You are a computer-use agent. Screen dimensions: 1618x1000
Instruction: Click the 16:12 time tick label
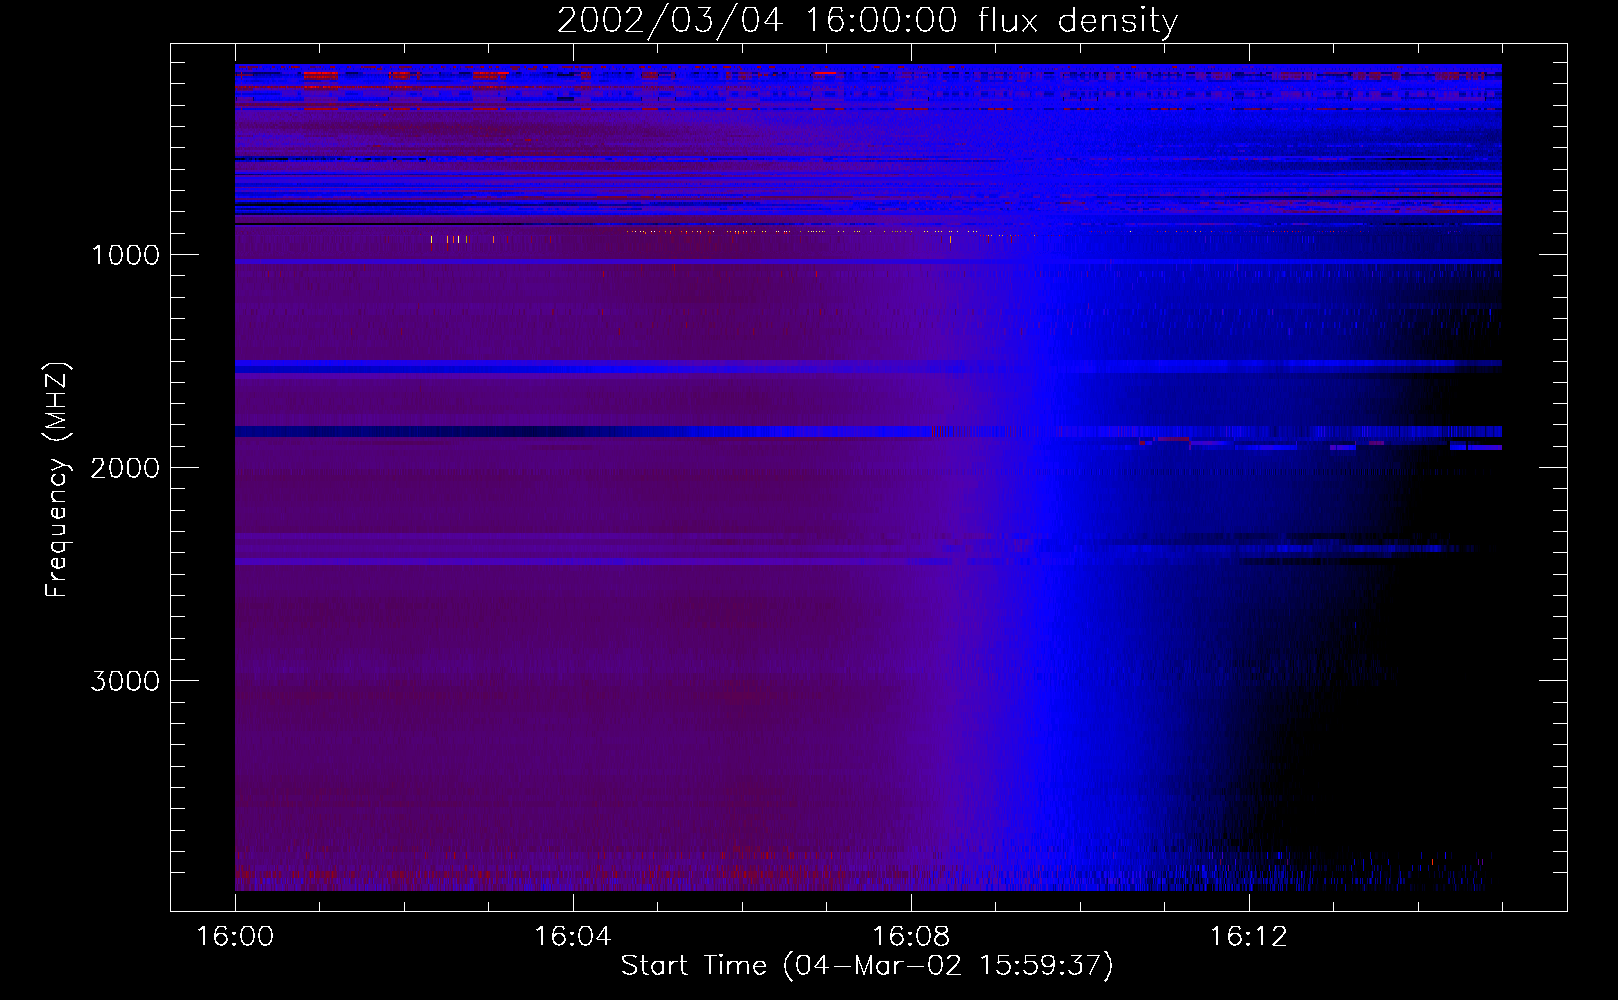[1249, 937]
